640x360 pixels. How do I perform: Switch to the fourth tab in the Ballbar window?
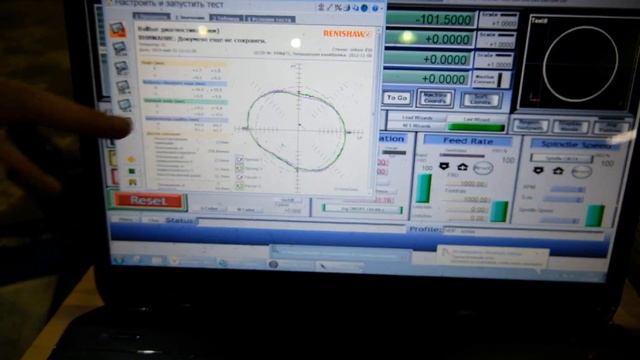tap(270, 19)
